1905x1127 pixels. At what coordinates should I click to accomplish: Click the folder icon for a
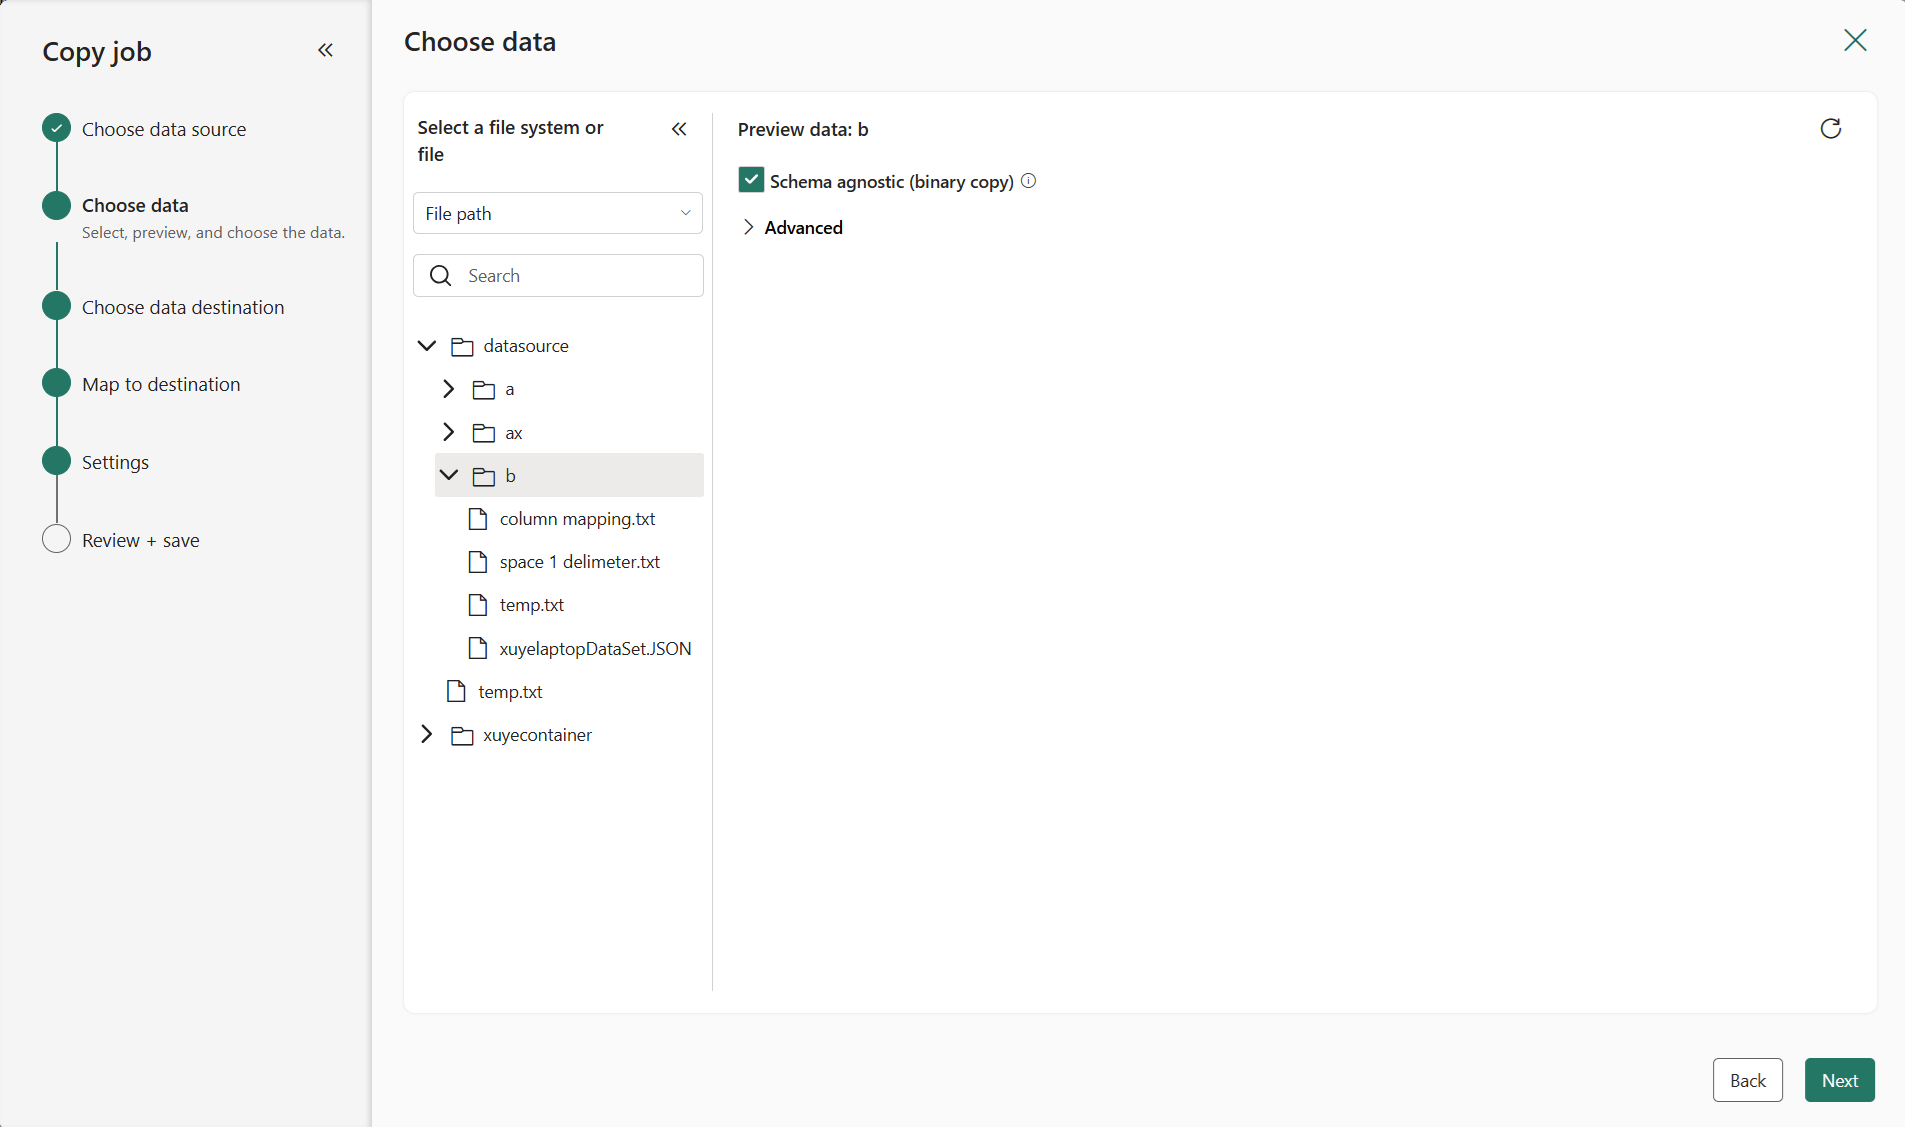tap(484, 389)
